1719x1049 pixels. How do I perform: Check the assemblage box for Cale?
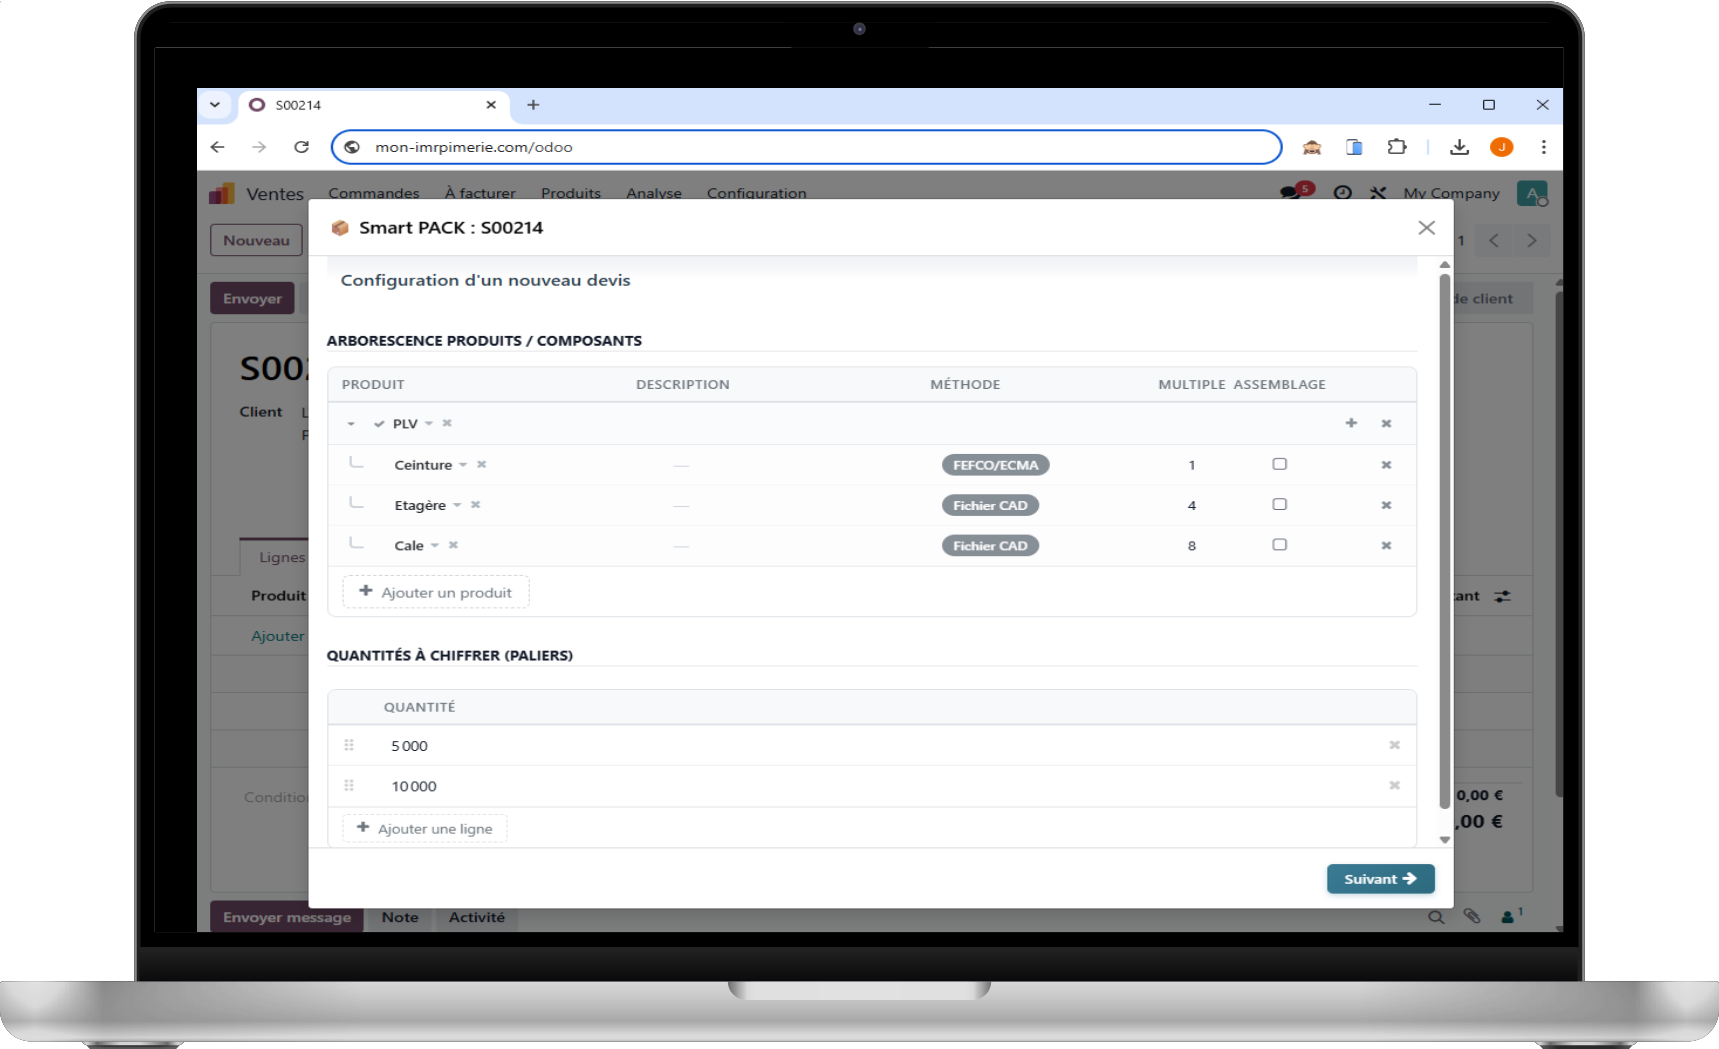pyautogui.click(x=1279, y=545)
